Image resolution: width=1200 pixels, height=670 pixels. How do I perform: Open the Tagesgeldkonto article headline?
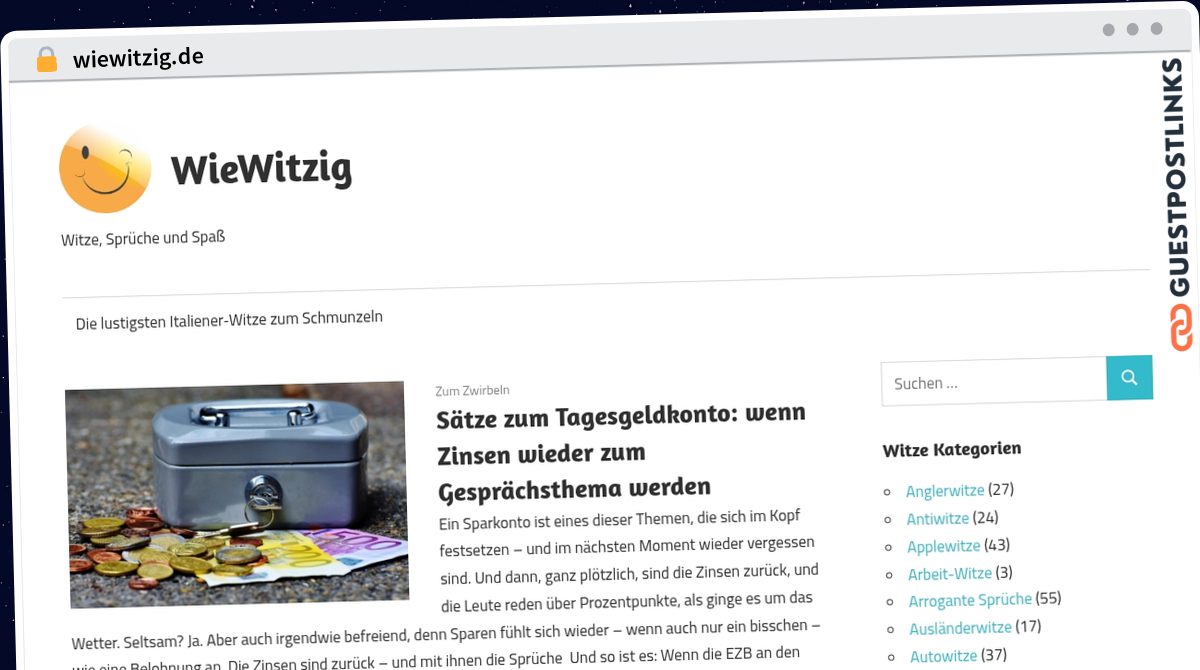[x=621, y=451]
